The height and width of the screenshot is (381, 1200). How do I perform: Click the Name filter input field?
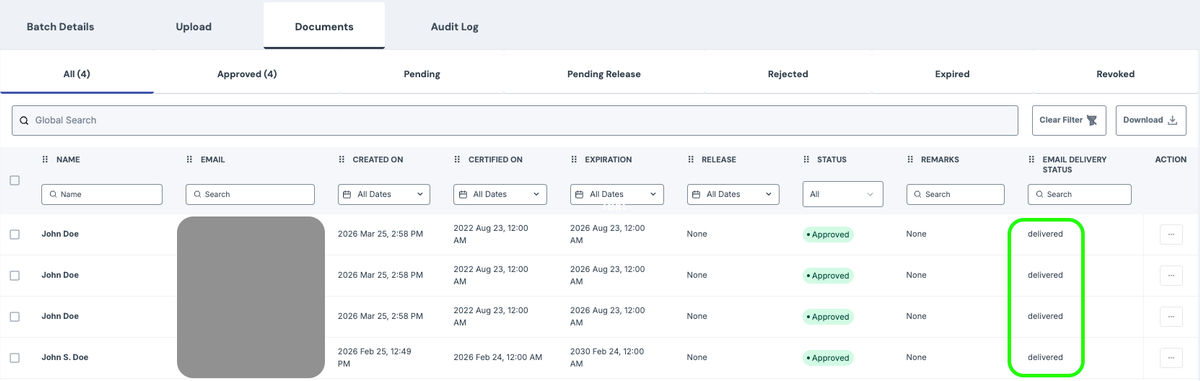(102, 194)
